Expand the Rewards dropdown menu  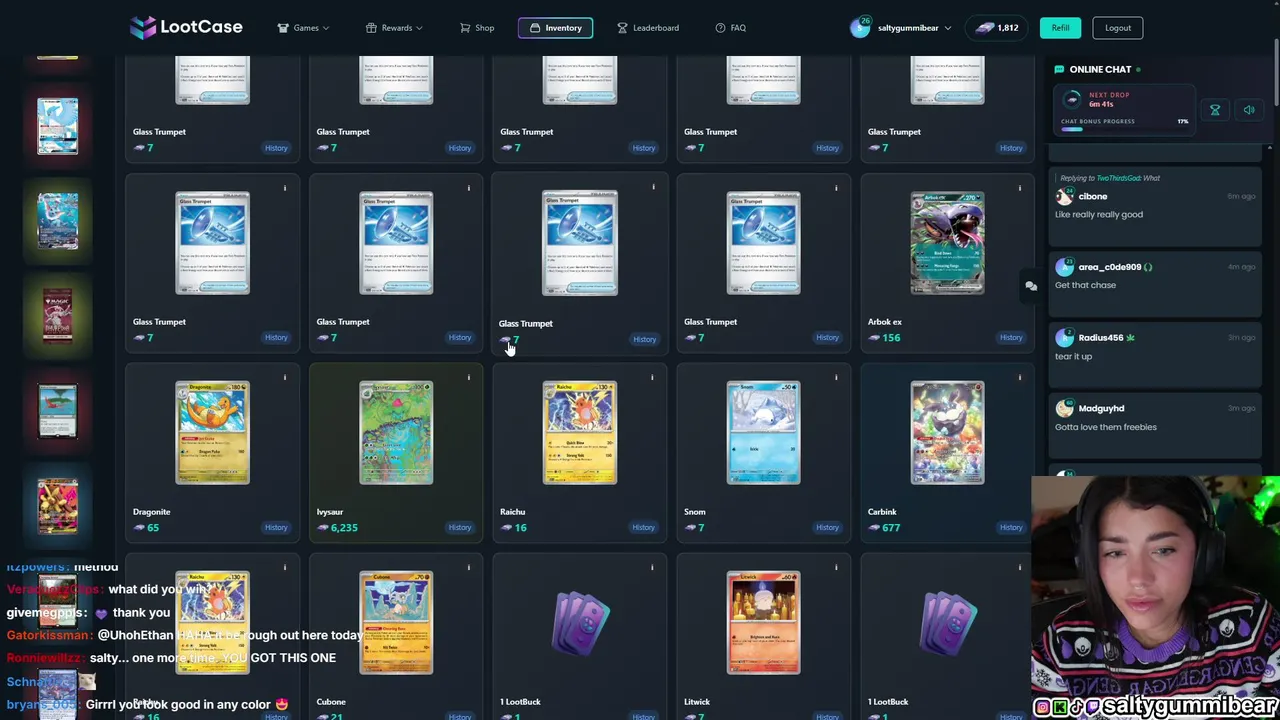[394, 28]
